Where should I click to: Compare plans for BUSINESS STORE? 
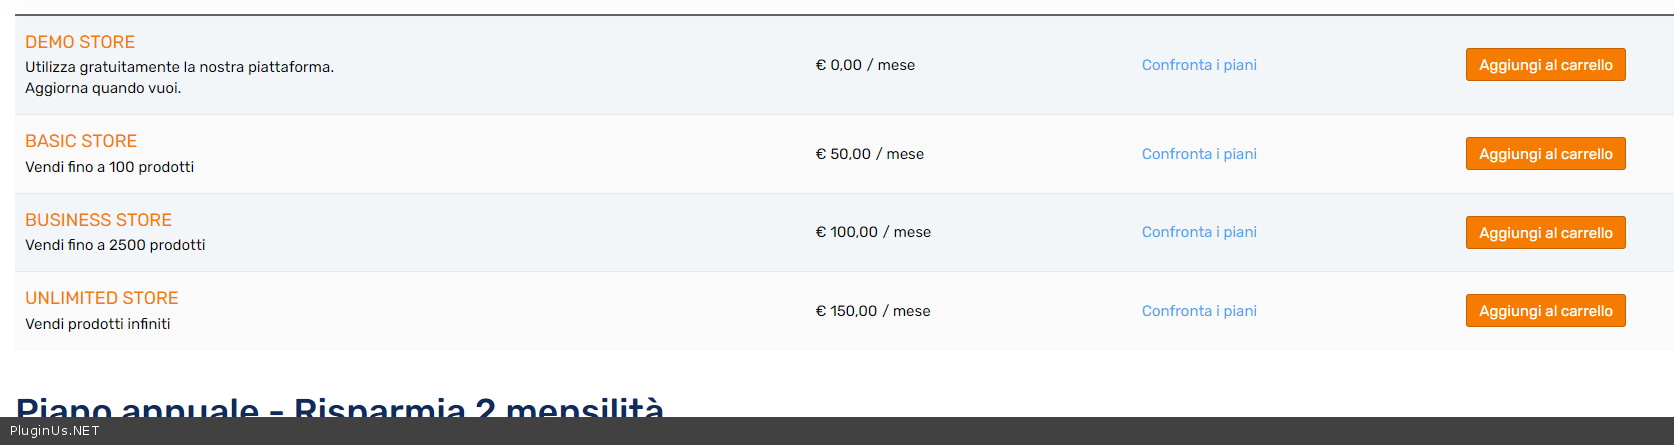click(1199, 232)
